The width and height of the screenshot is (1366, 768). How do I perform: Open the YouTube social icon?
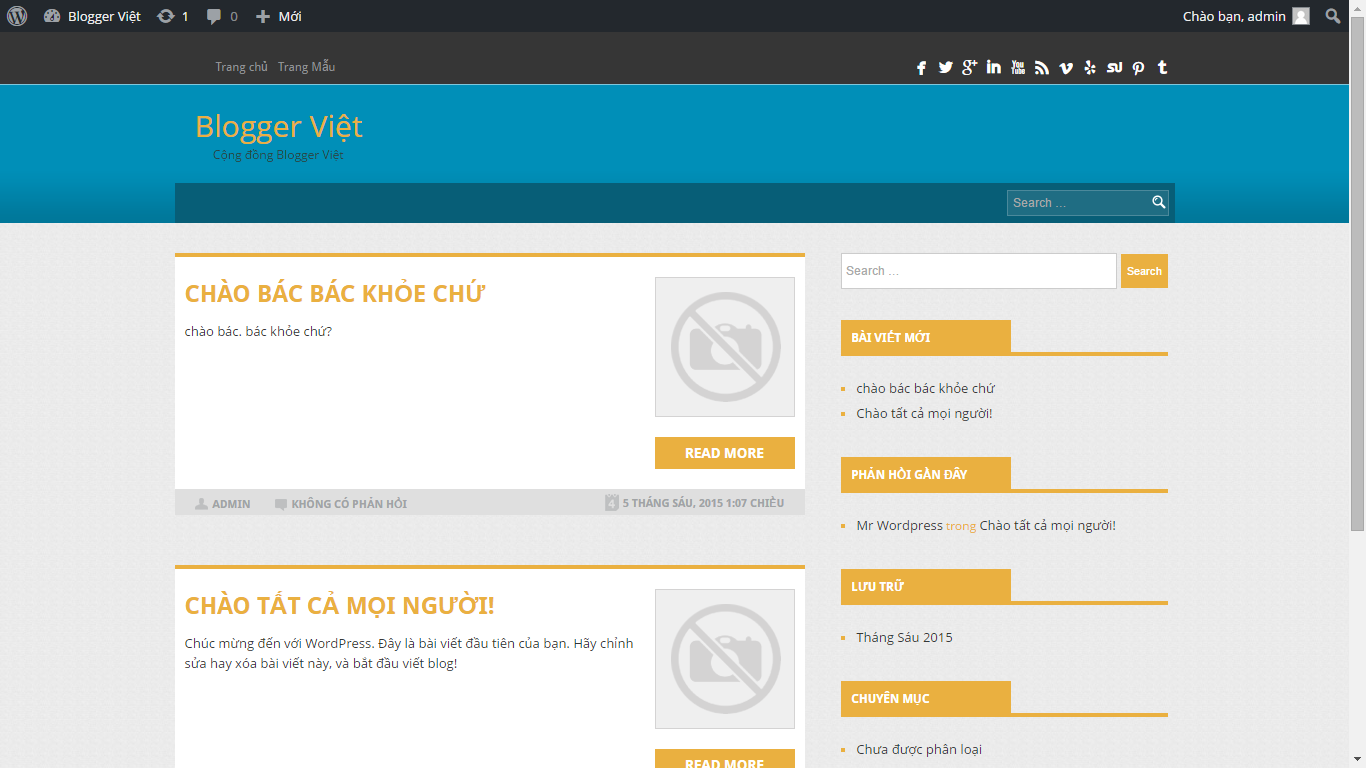point(1018,68)
